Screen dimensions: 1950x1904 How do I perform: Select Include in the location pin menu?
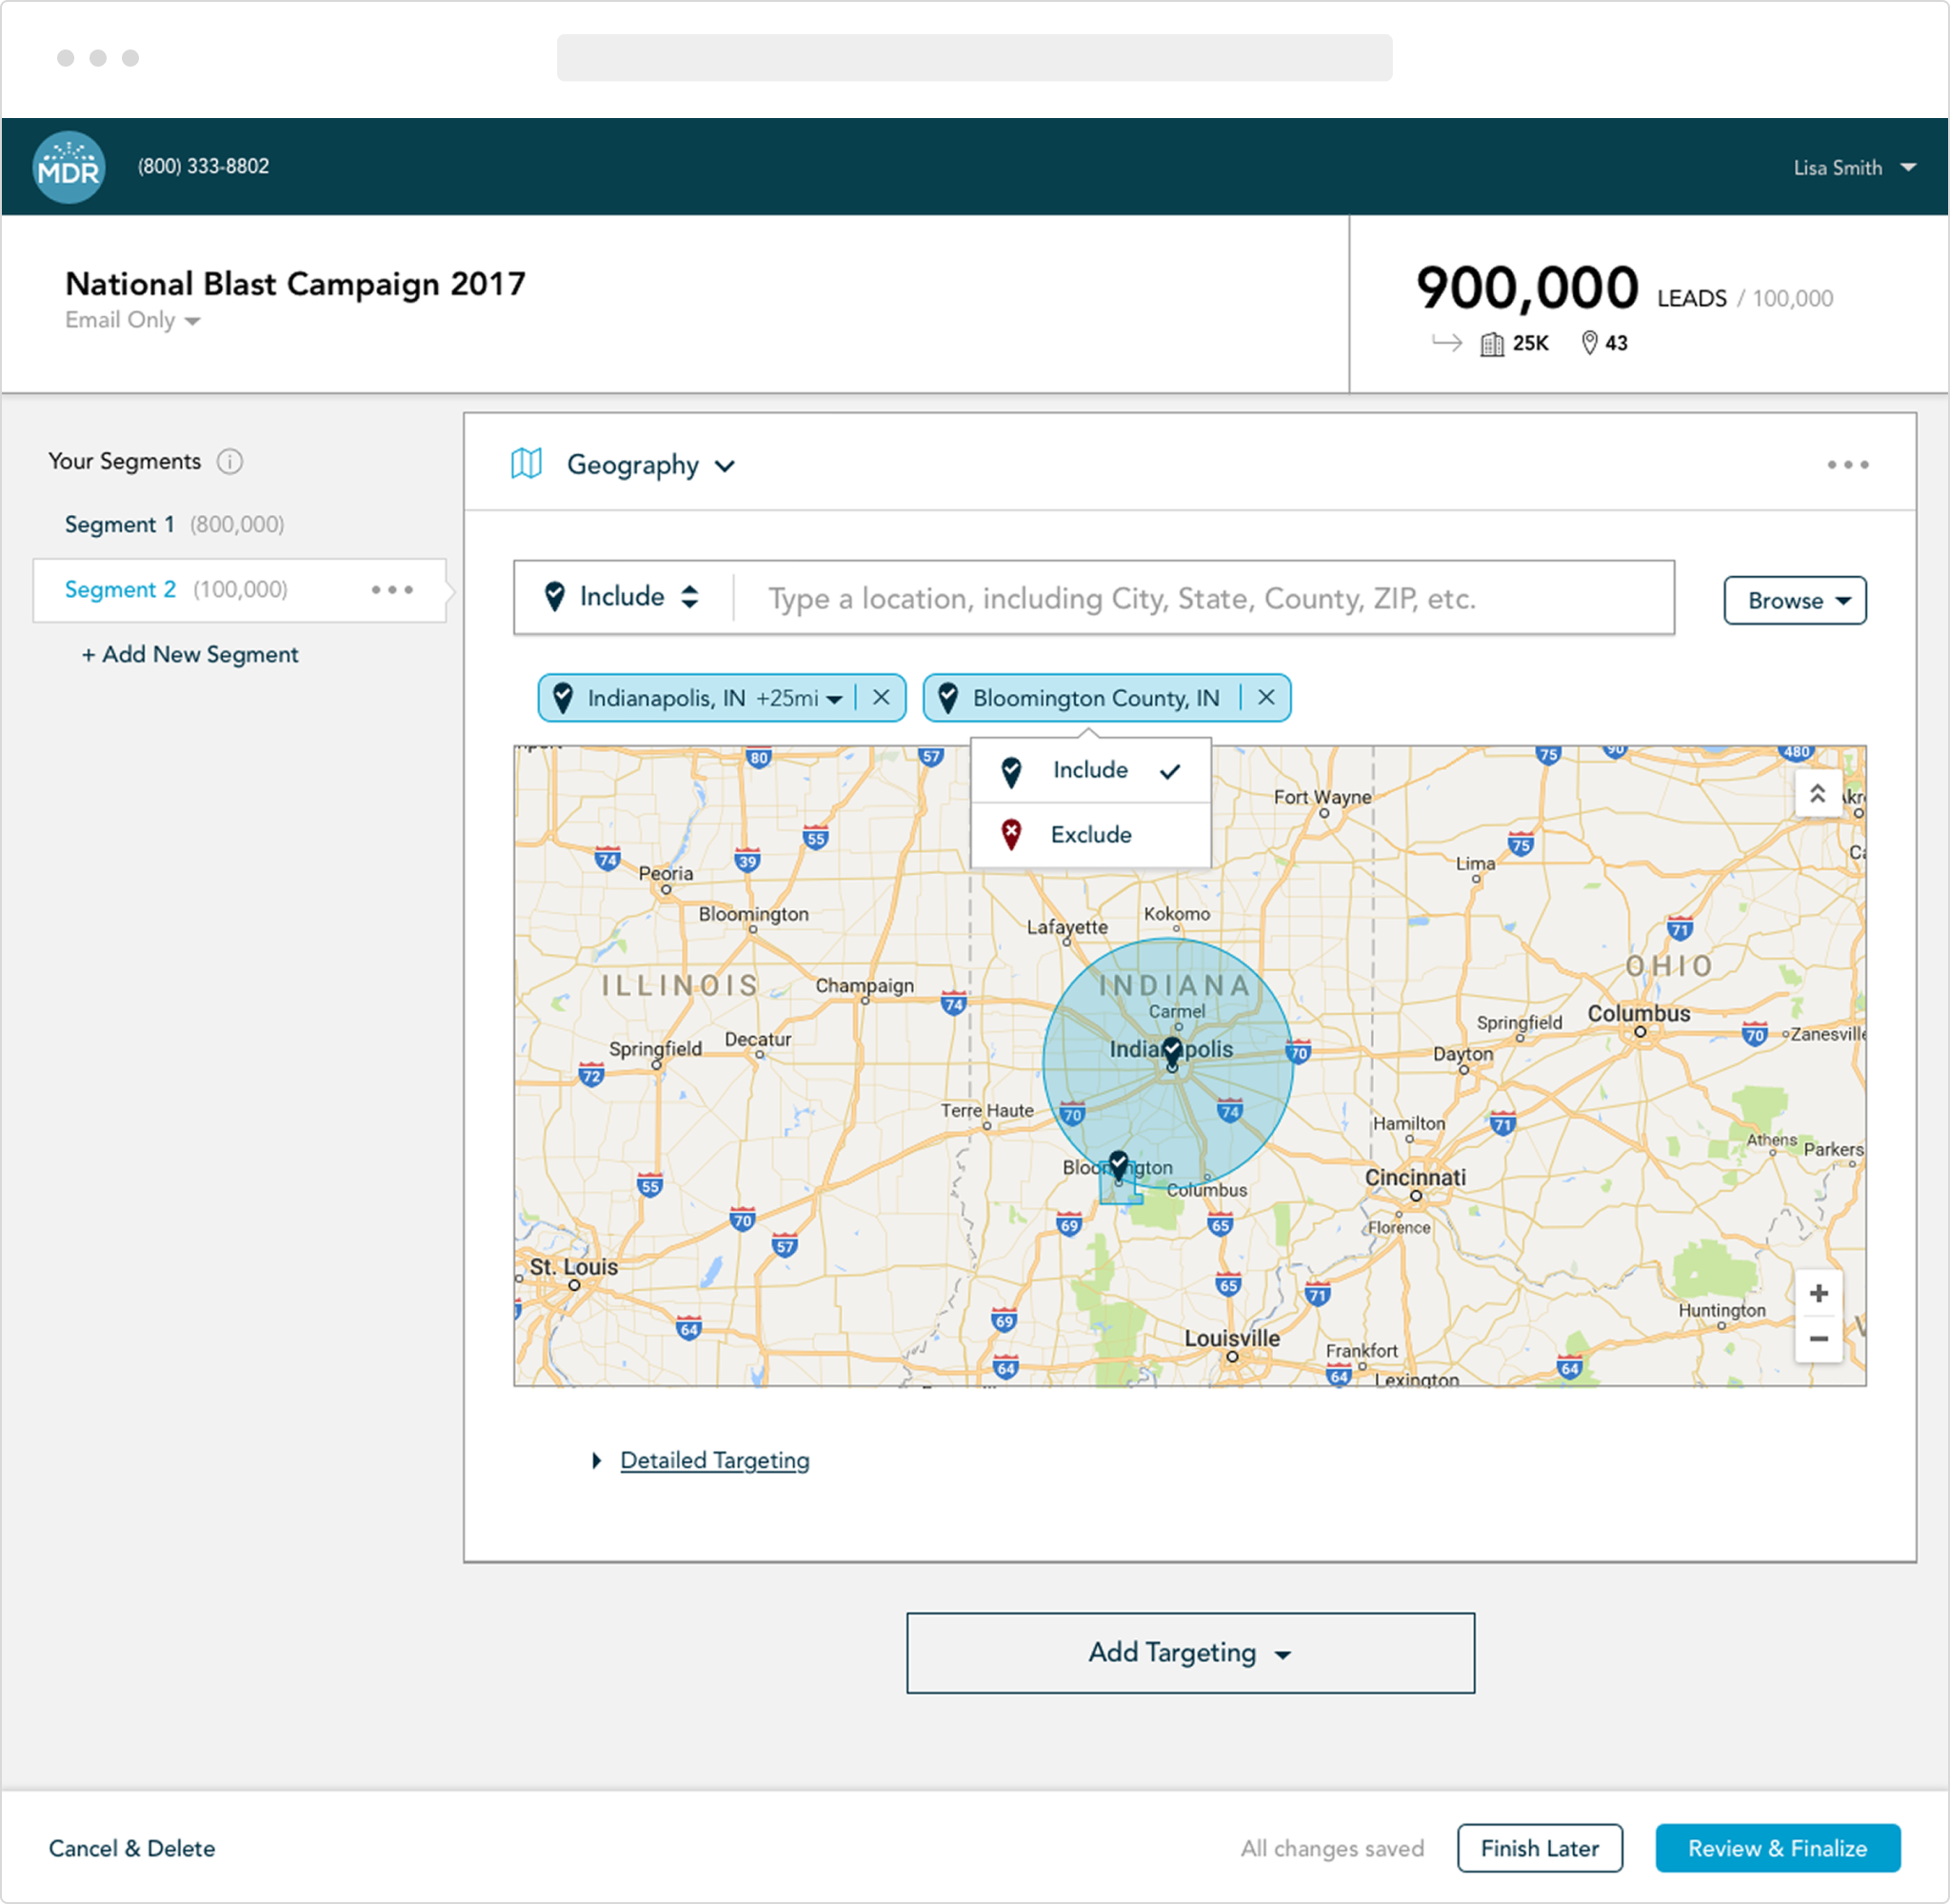click(x=1089, y=770)
